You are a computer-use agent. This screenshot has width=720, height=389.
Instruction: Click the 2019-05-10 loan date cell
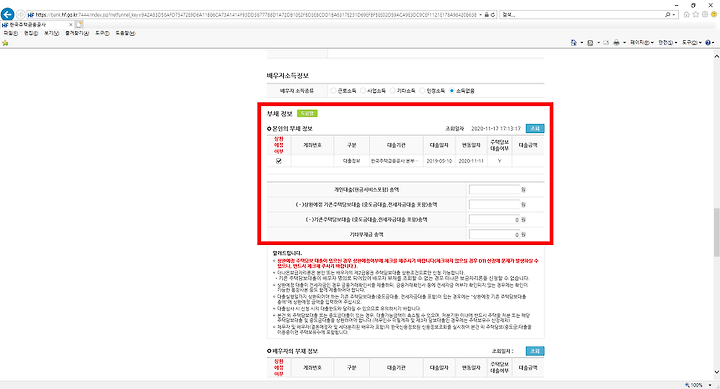[x=439, y=161]
